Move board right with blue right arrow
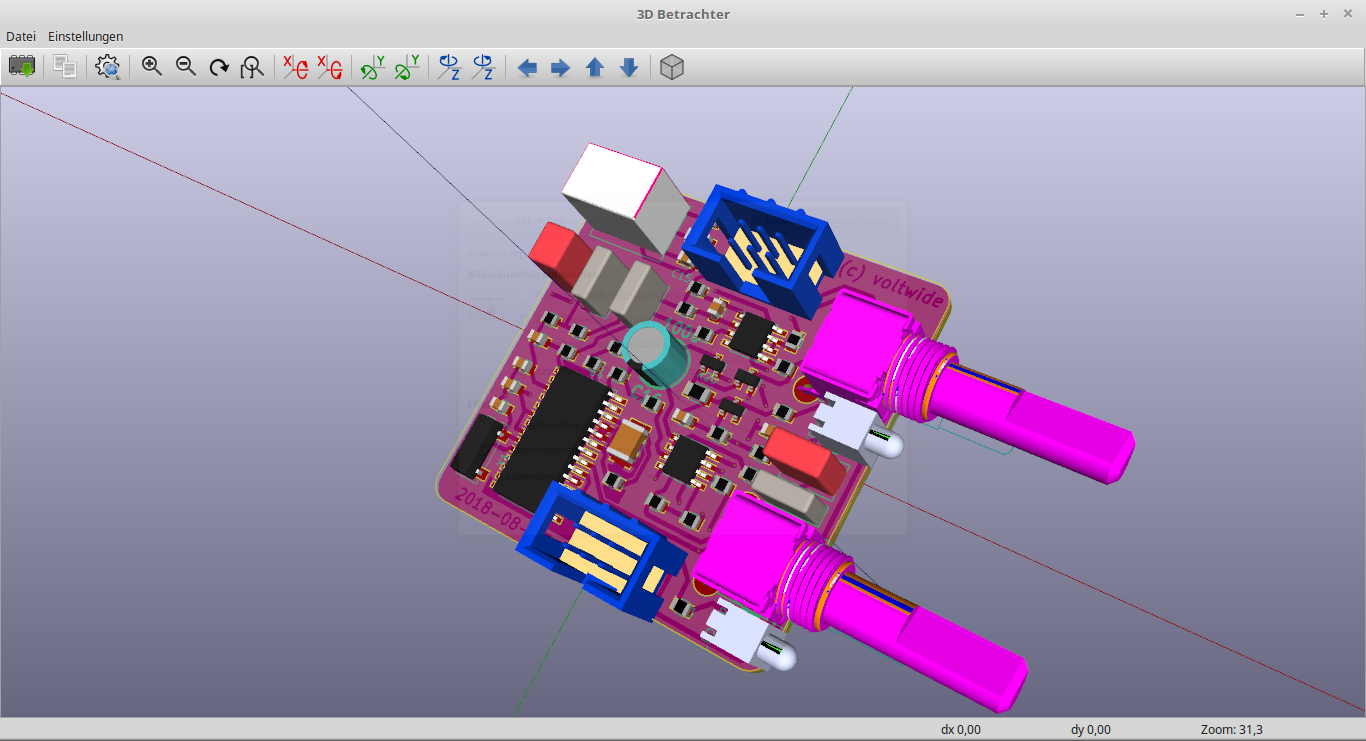1366x741 pixels. coord(561,67)
